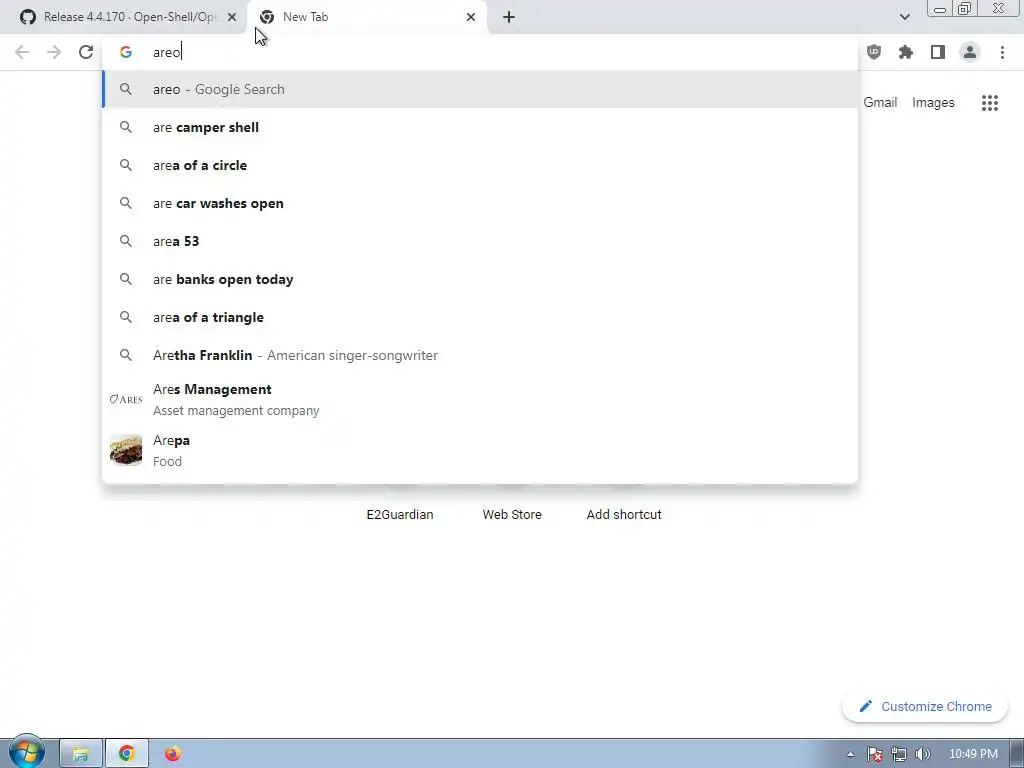Pick the 'are car washes open' suggestion
This screenshot has width=1024, height=768.
pyautogui.click(x=480, y=203)
